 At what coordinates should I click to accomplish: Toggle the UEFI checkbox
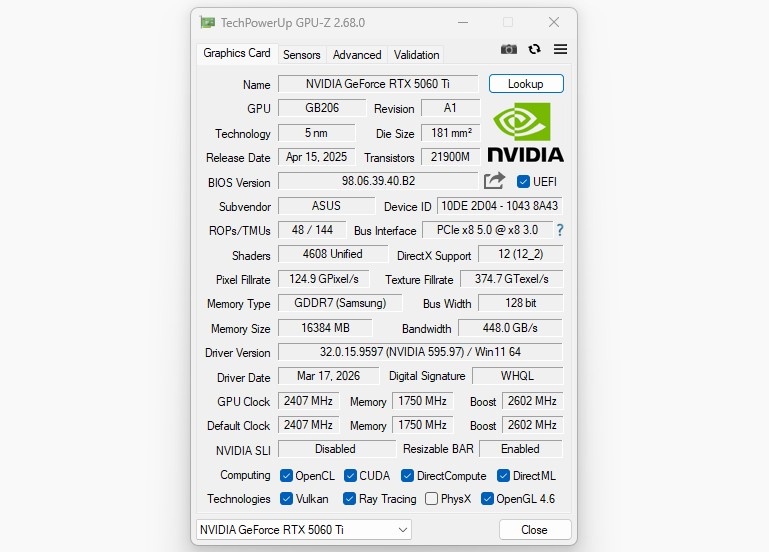pyautogui.click(x=523, y=181)
